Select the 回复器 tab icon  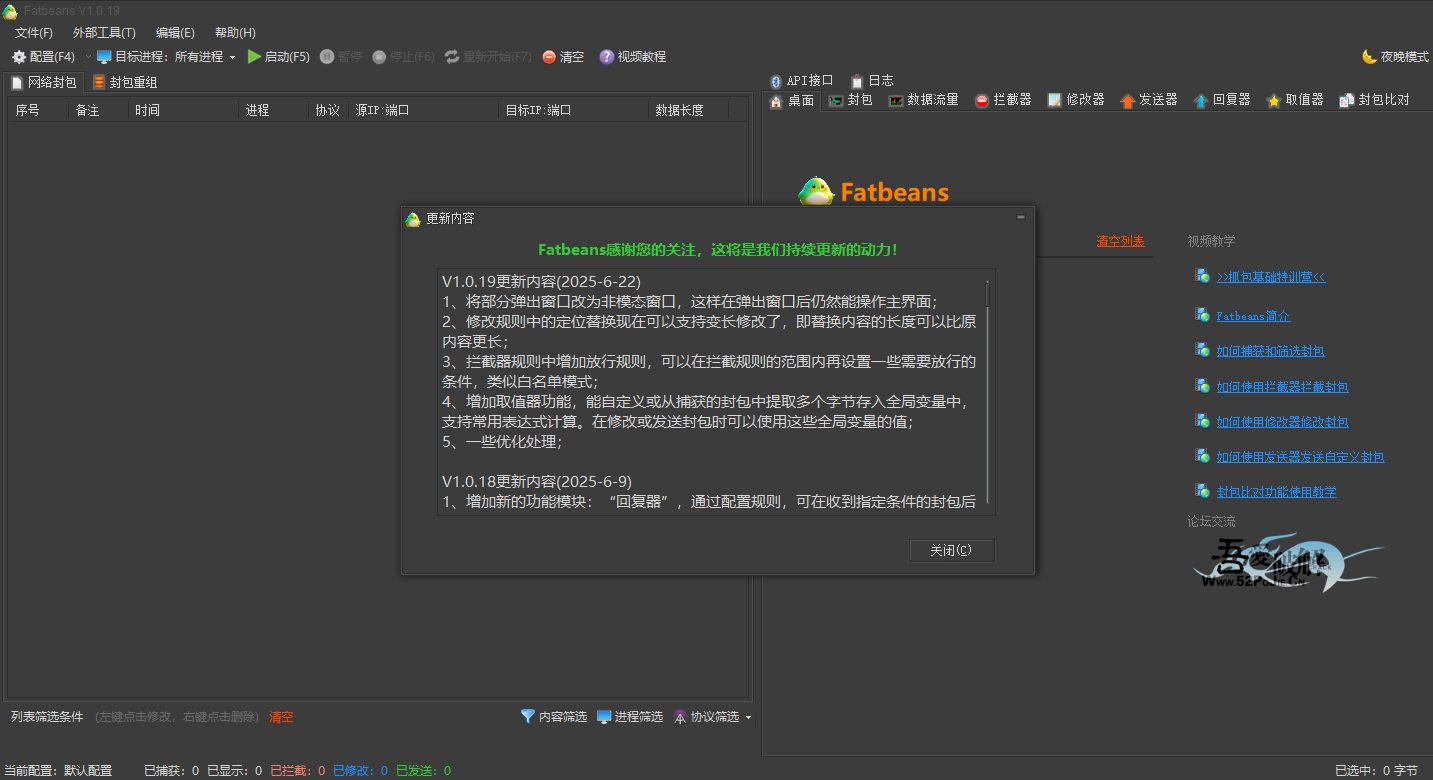tap(1201, 100)
